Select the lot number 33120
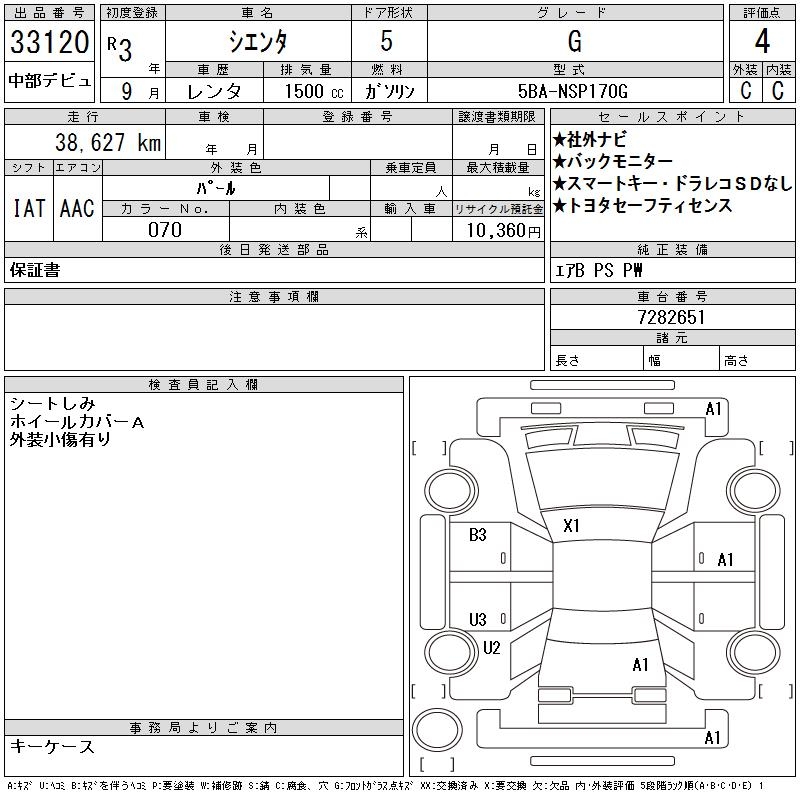 (49, 43)
